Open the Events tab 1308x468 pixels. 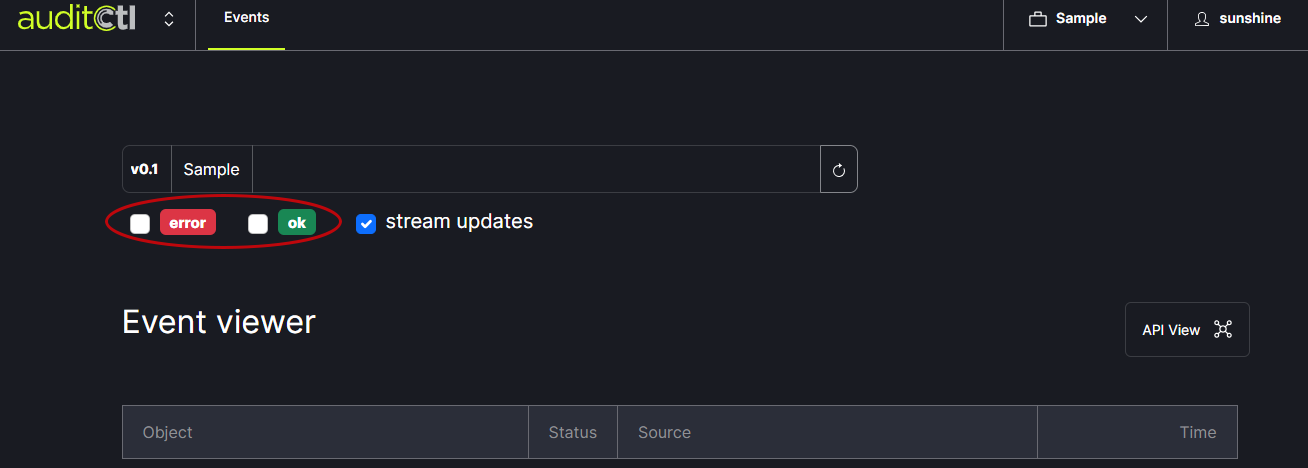[246, 18]
